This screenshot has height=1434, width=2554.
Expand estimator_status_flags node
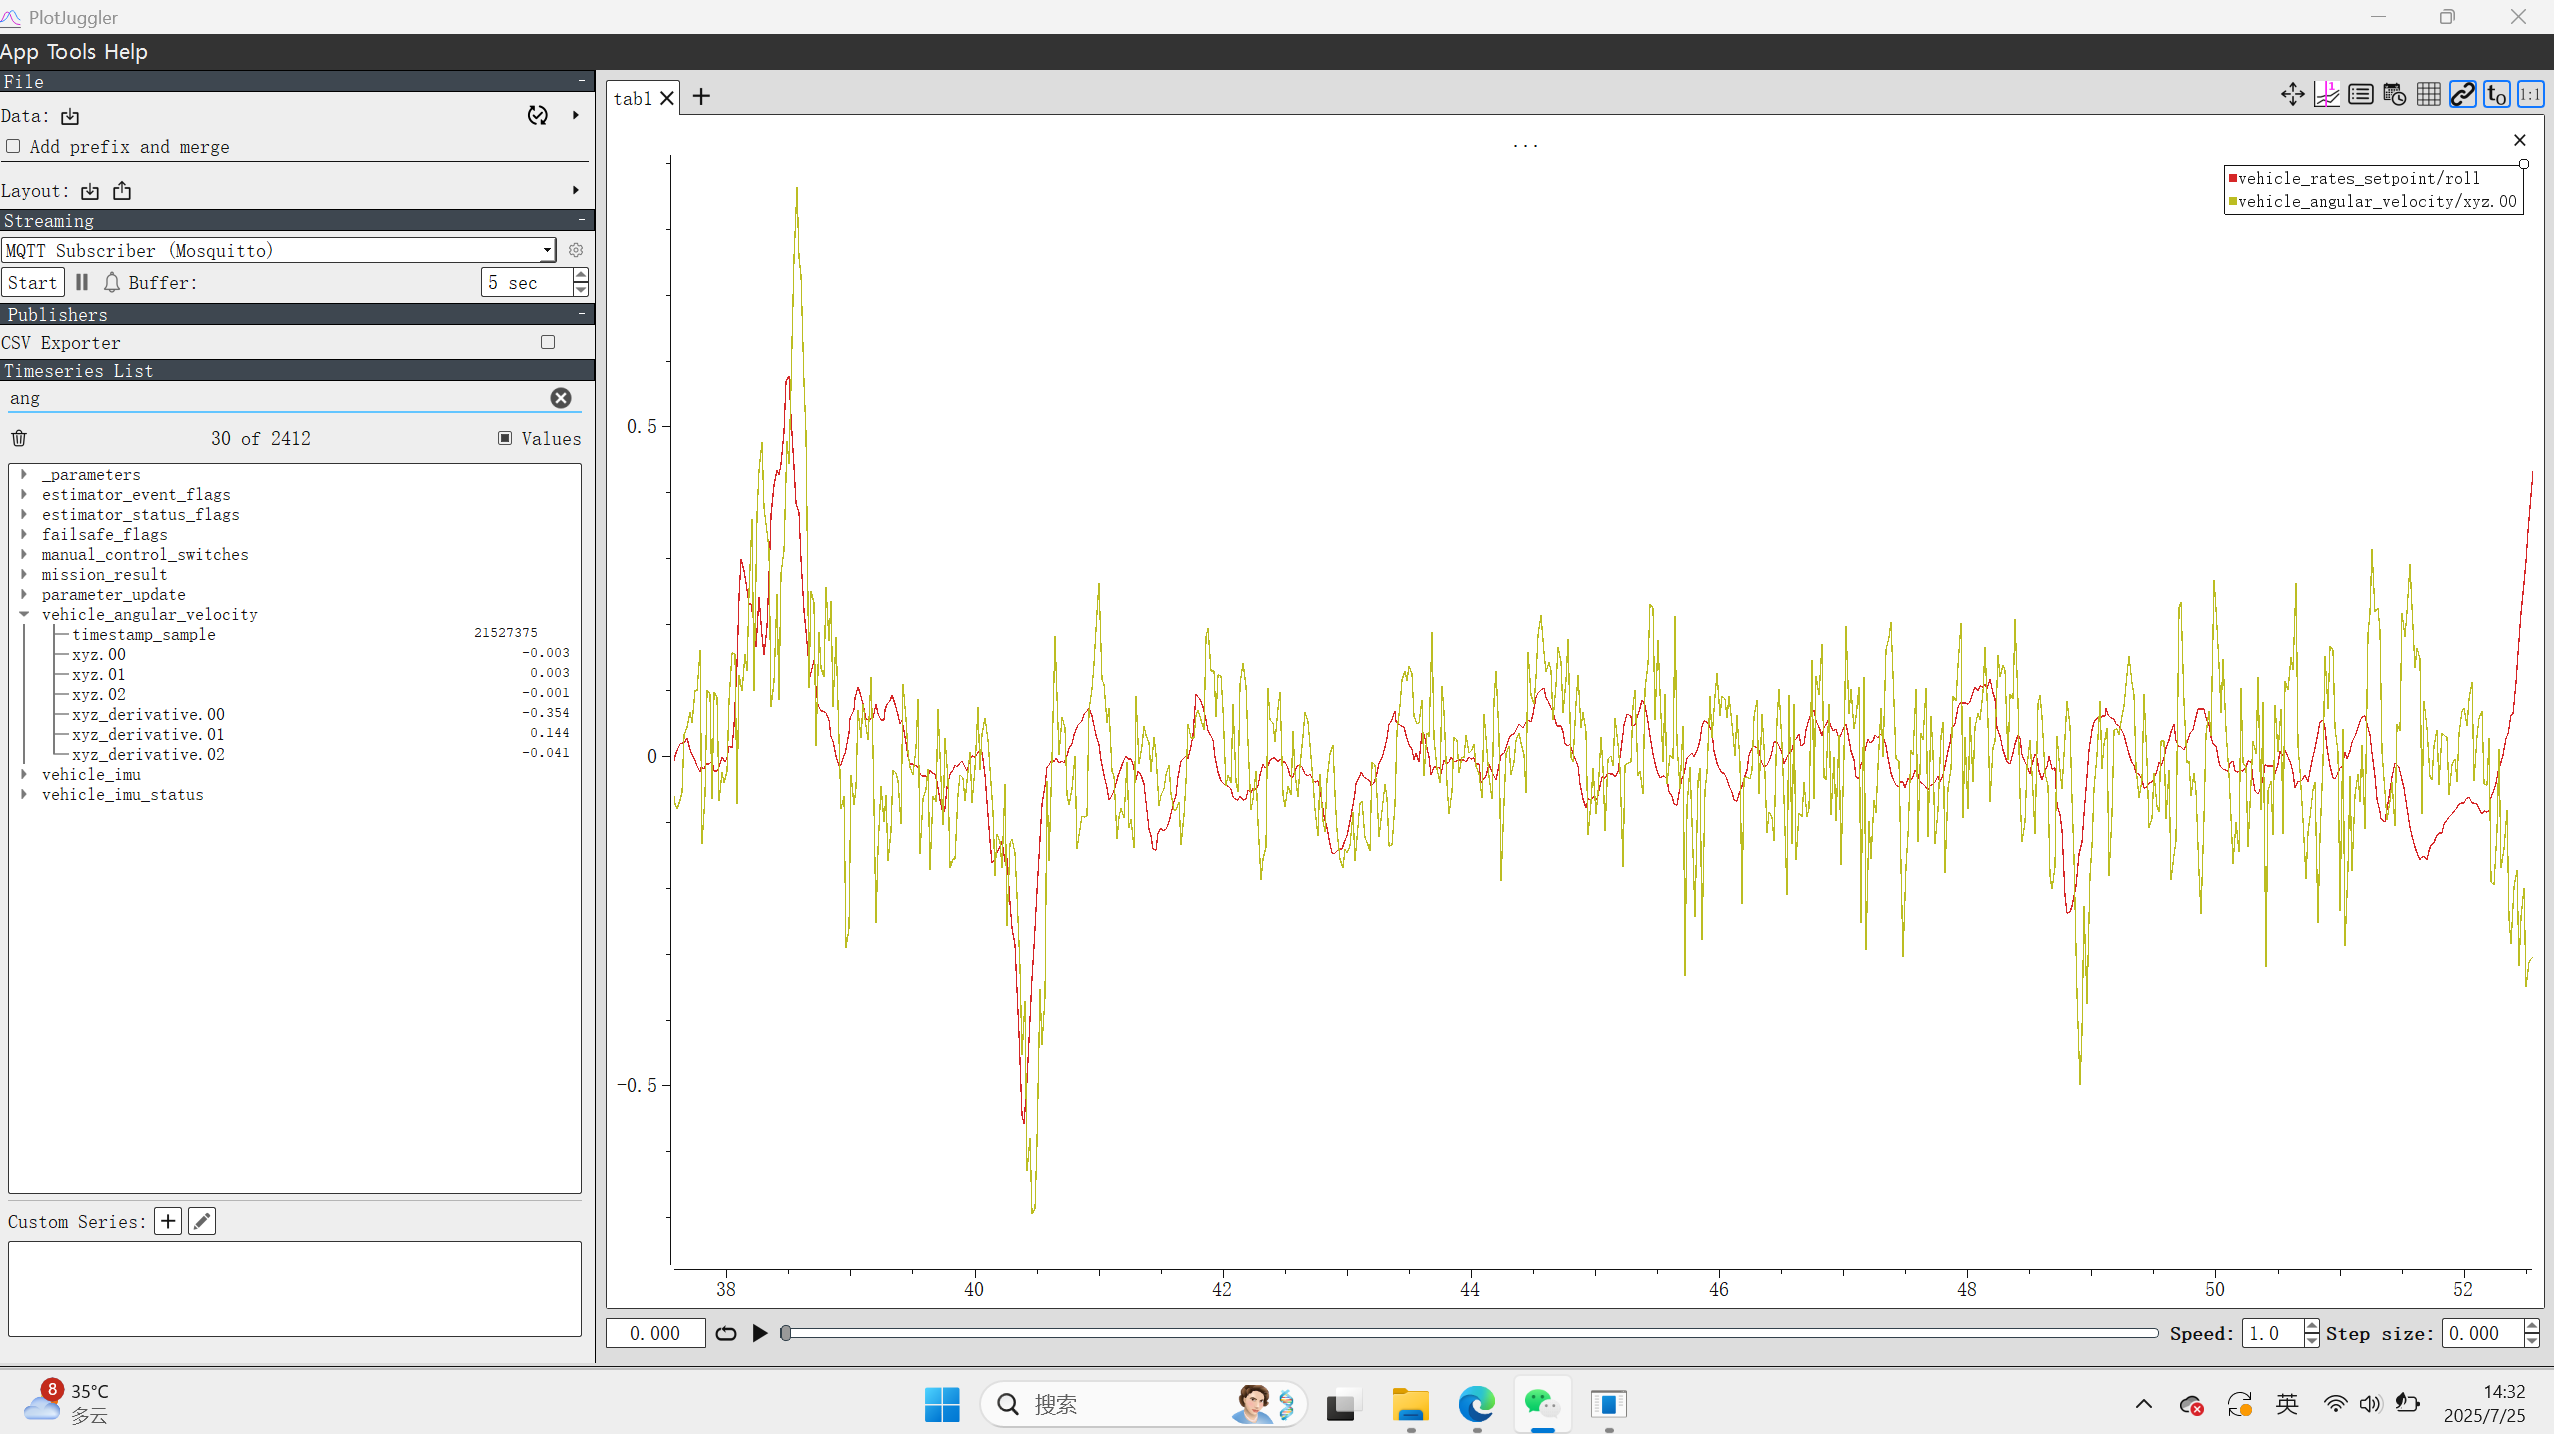click(24, 515)
